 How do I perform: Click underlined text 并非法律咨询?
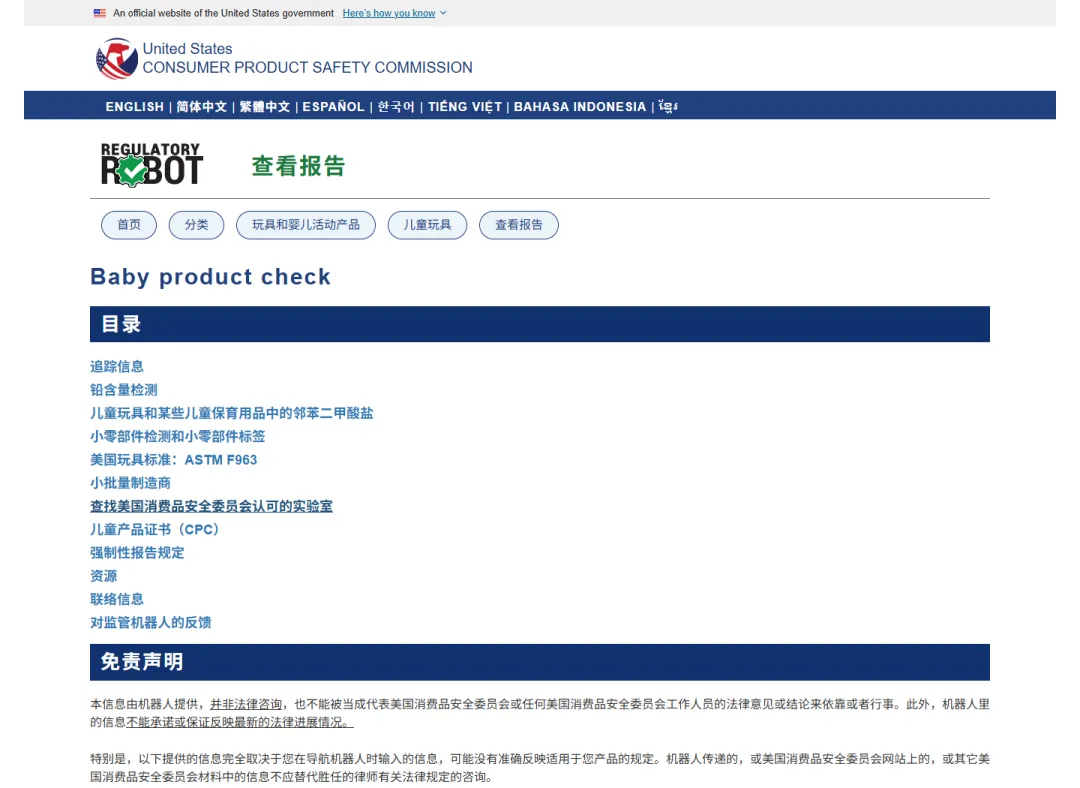246,704
